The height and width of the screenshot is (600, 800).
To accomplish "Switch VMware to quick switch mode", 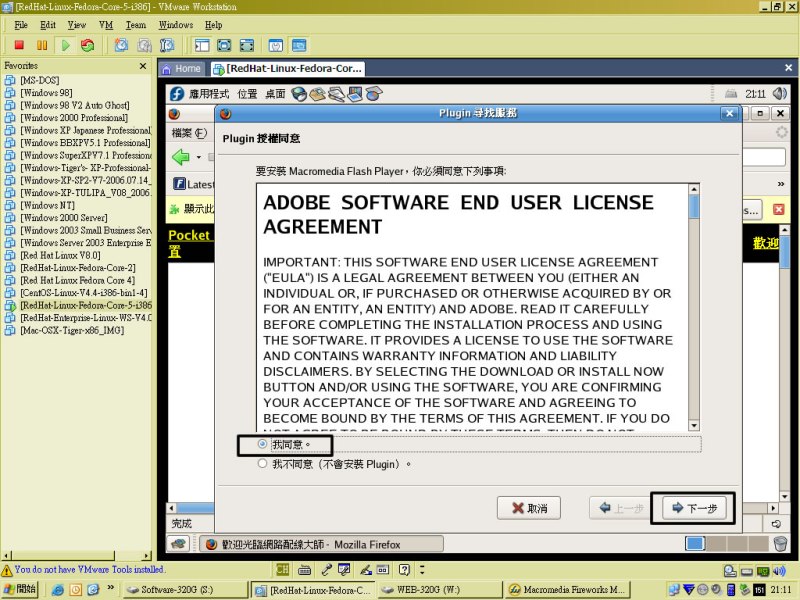I will pos(224,45).
